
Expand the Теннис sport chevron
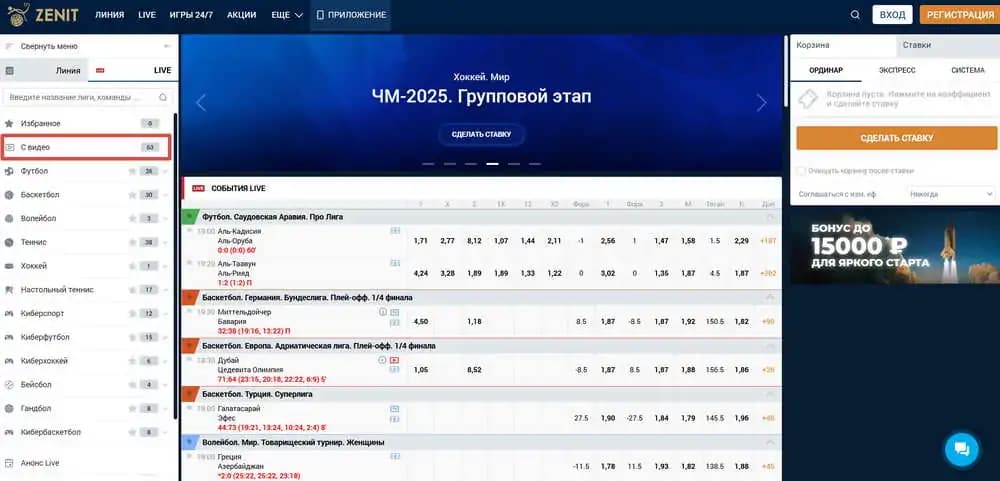[166, 242]
